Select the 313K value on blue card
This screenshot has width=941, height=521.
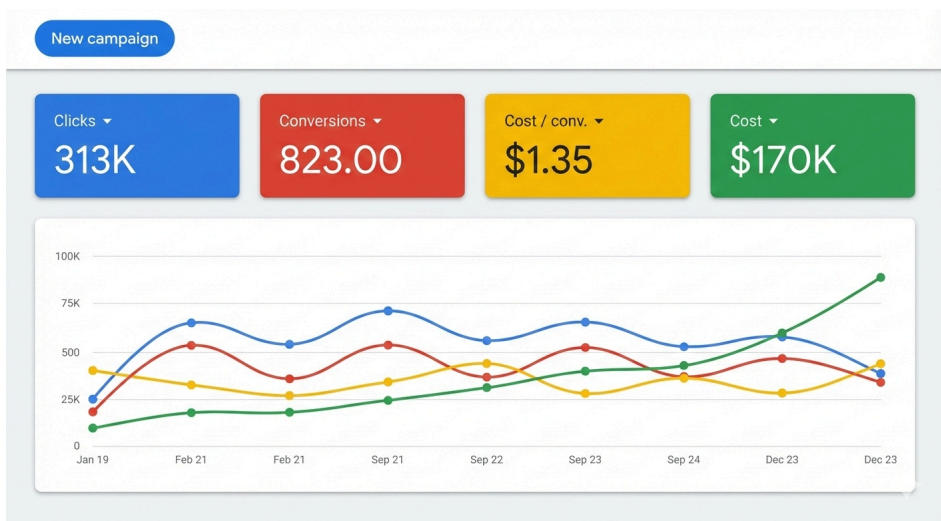tap(95, 160)
